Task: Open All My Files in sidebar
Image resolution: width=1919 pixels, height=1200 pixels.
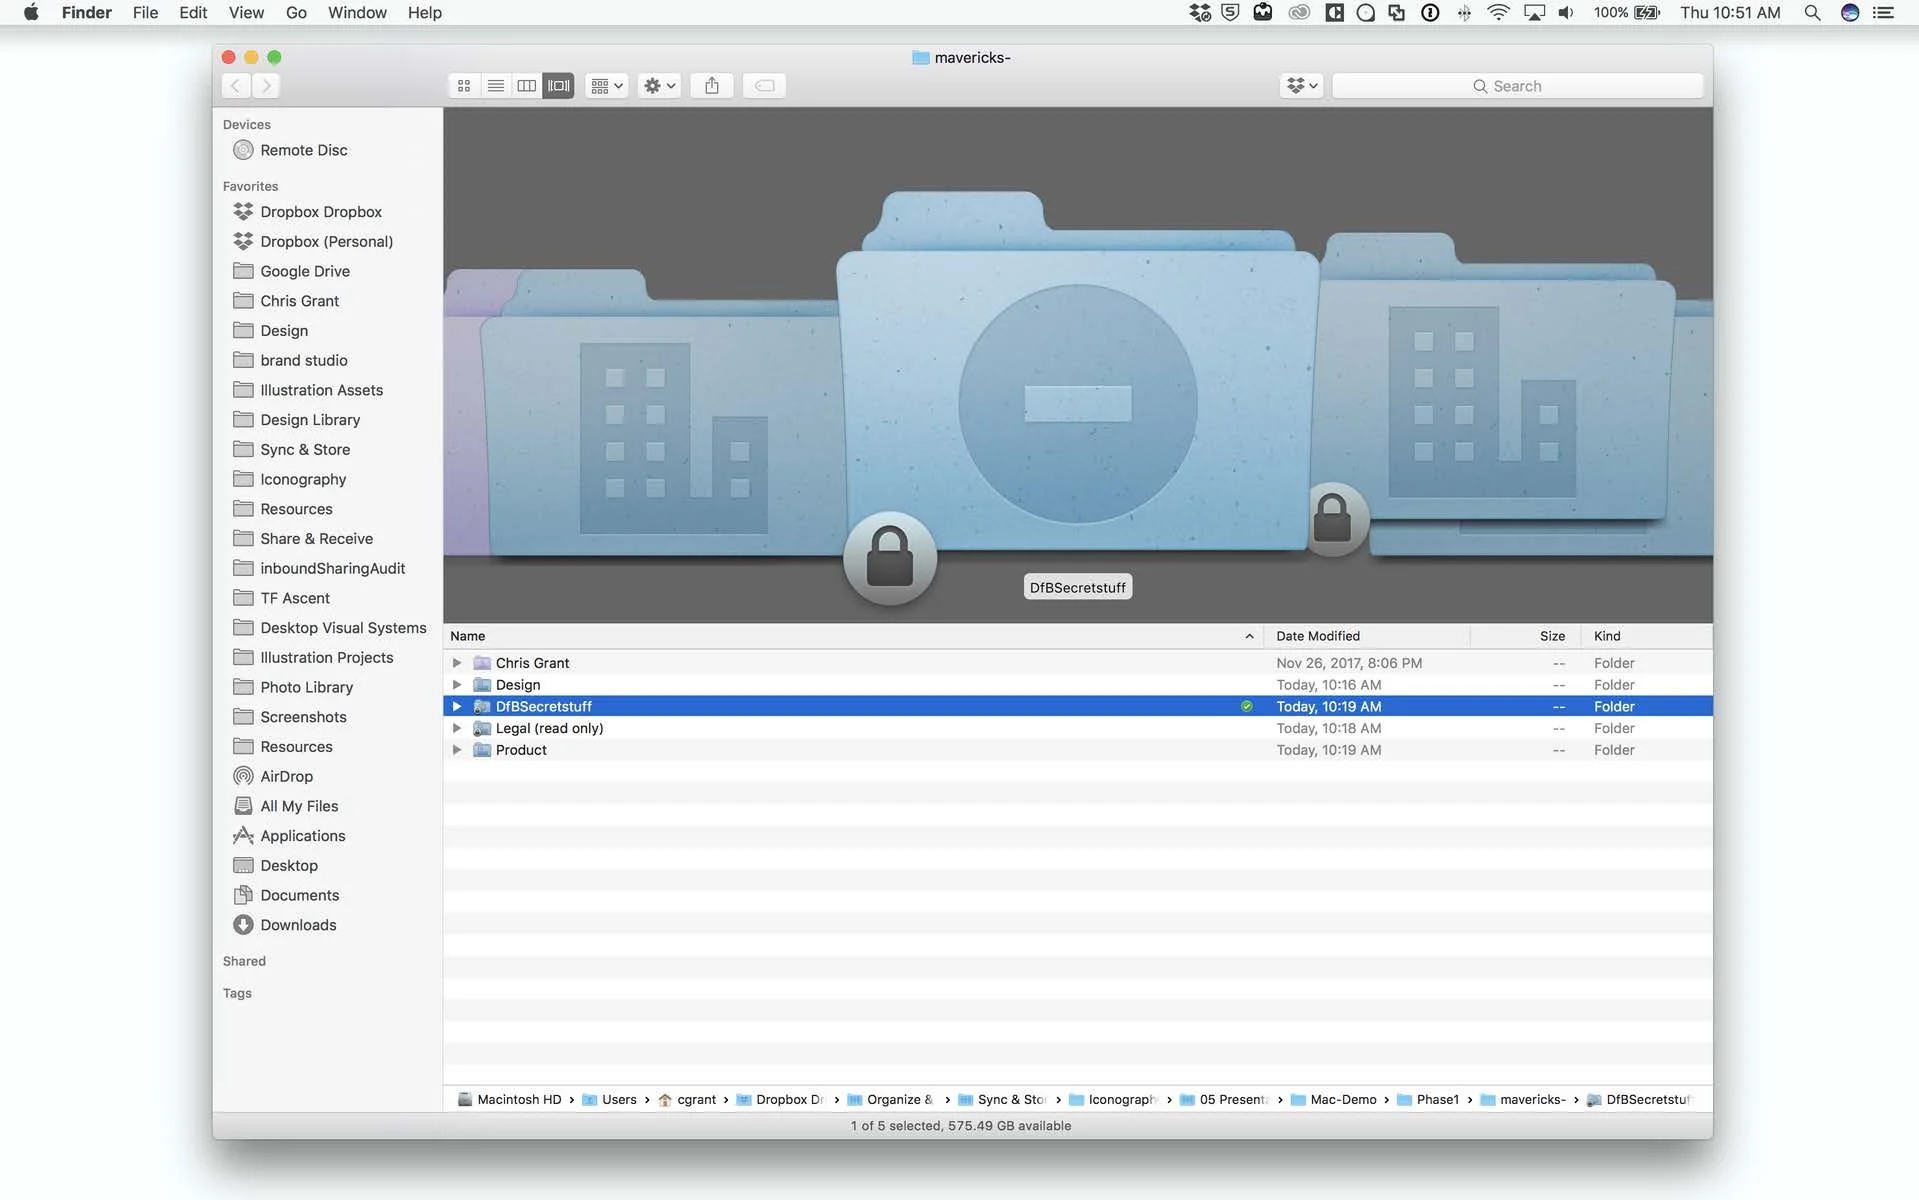Action: tap(299, 806)
